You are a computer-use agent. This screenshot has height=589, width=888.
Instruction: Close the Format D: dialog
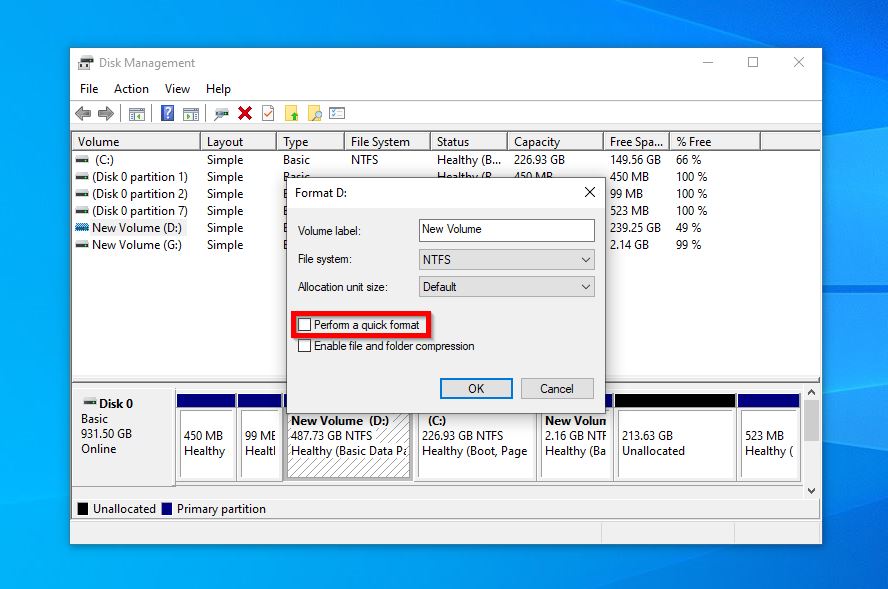[590, 193]
